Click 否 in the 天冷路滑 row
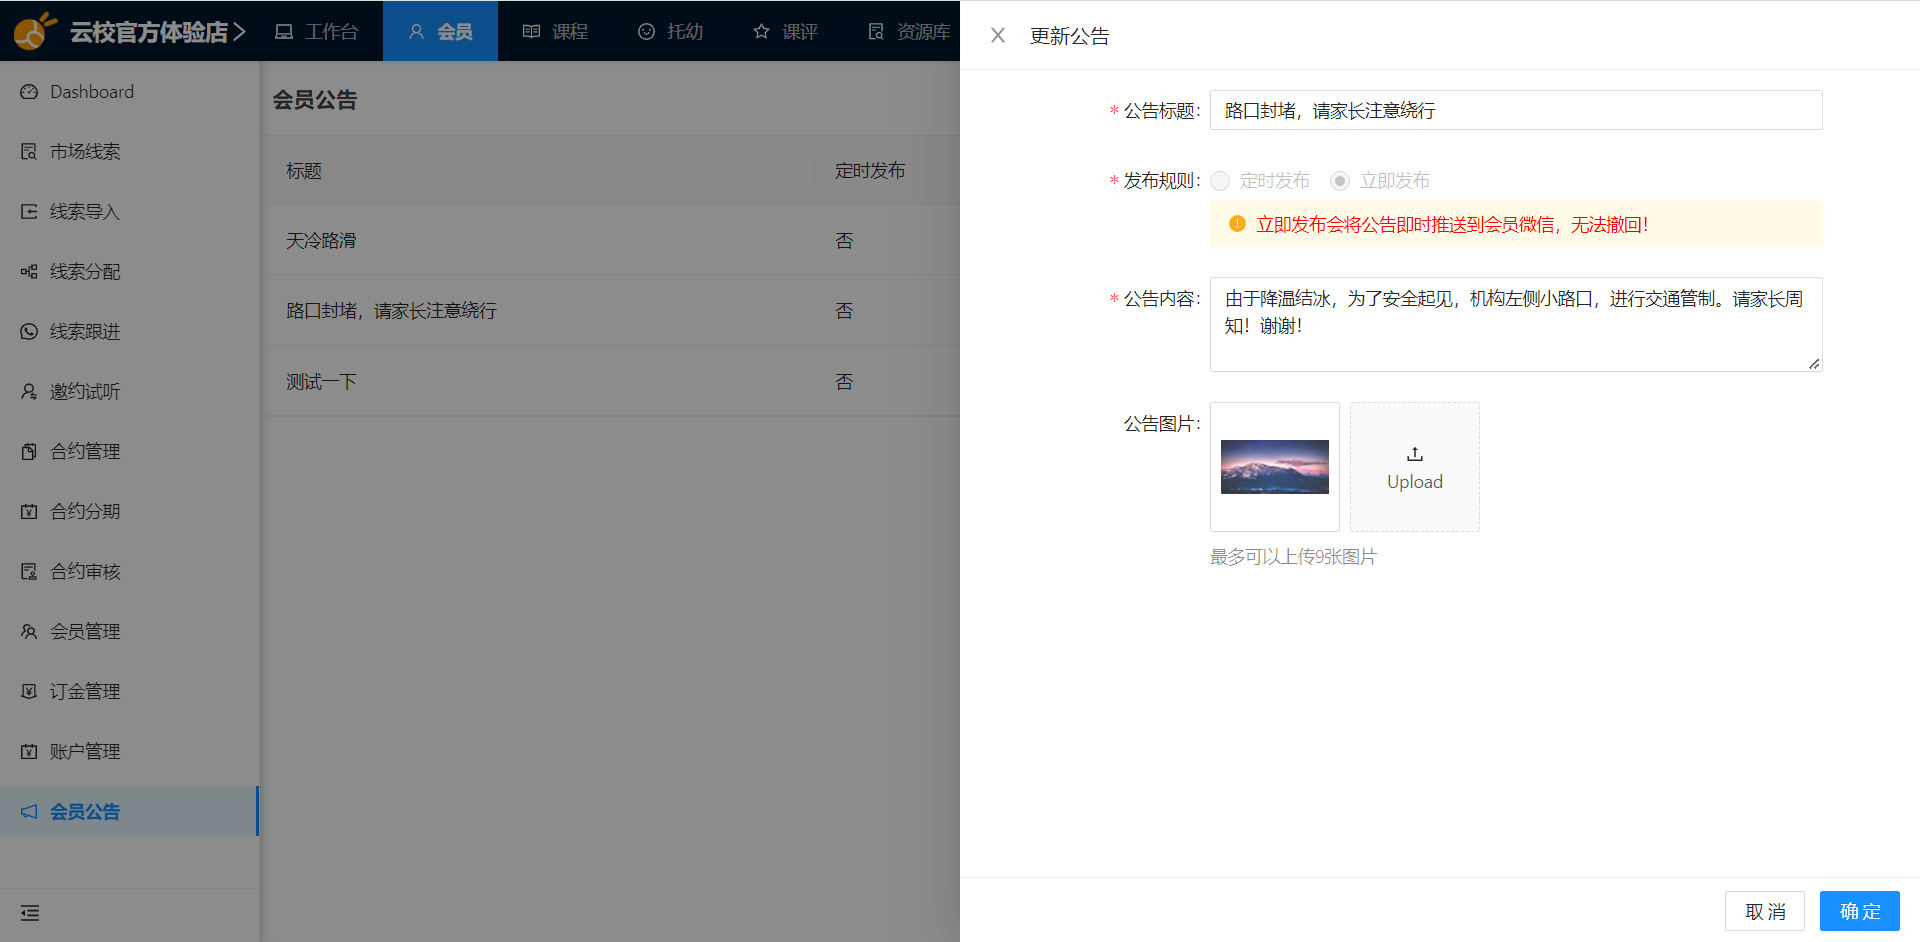The image size is (1920, 942). (844, 241)
